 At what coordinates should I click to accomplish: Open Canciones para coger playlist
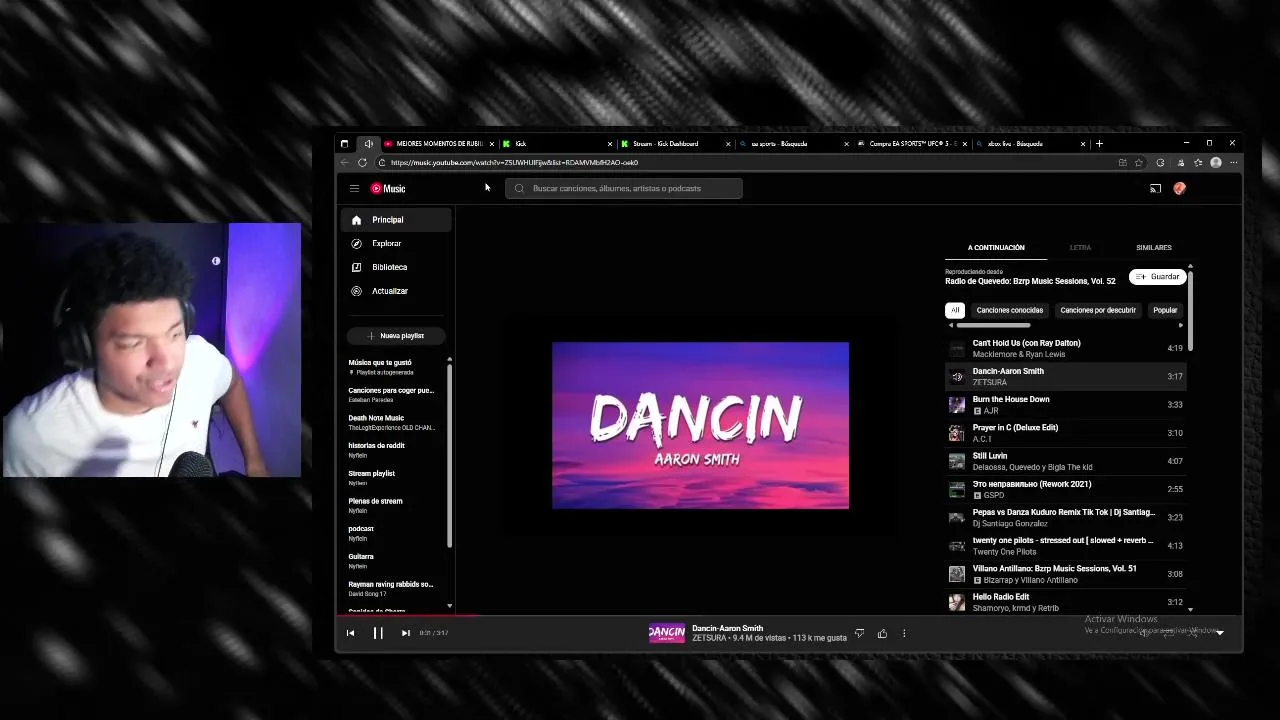394,395
